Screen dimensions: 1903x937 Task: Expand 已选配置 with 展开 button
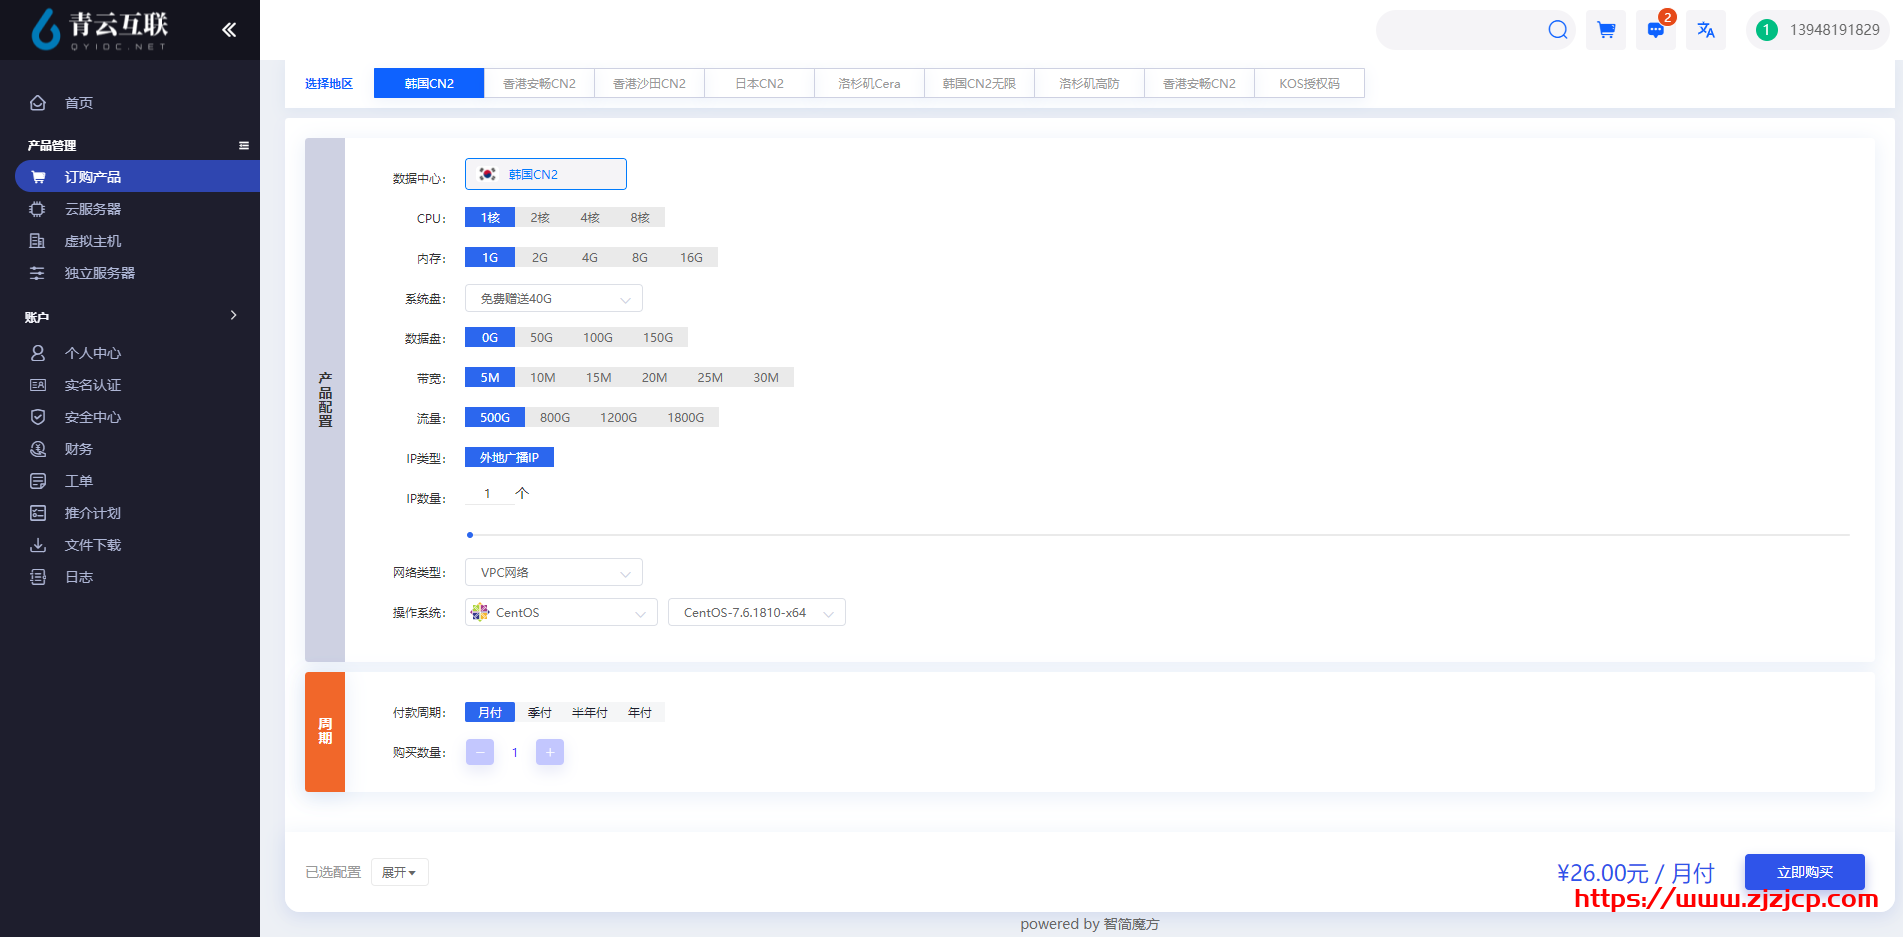click(x=399, y=873)
